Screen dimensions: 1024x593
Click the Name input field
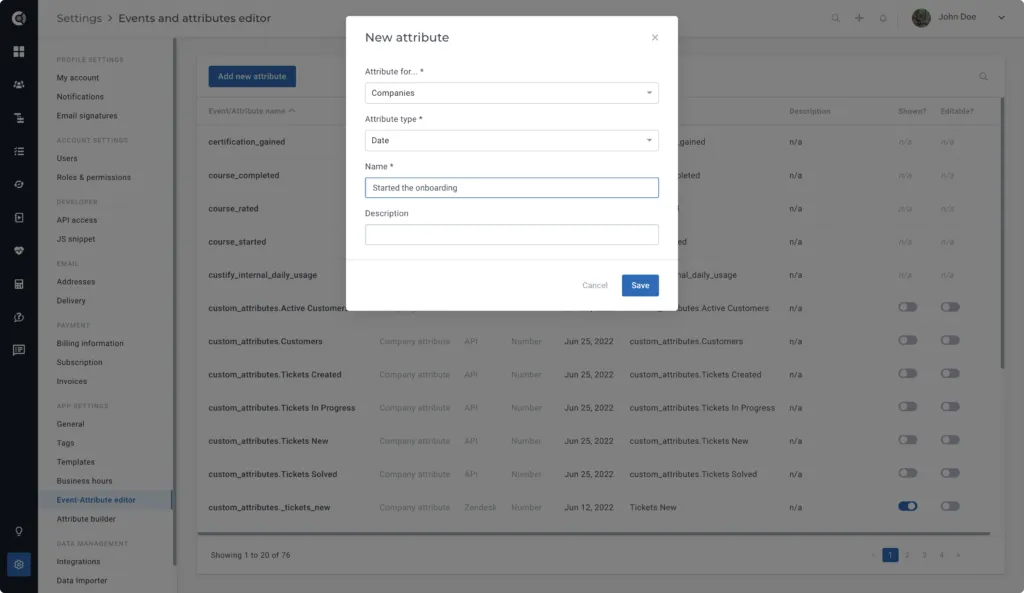pos(511,187)
